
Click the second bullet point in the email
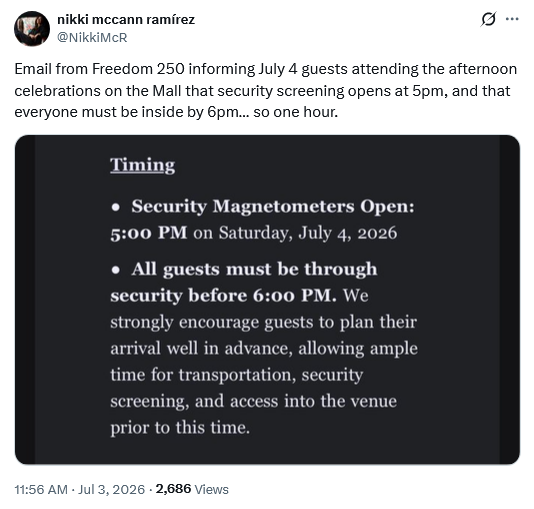[116, 270]
